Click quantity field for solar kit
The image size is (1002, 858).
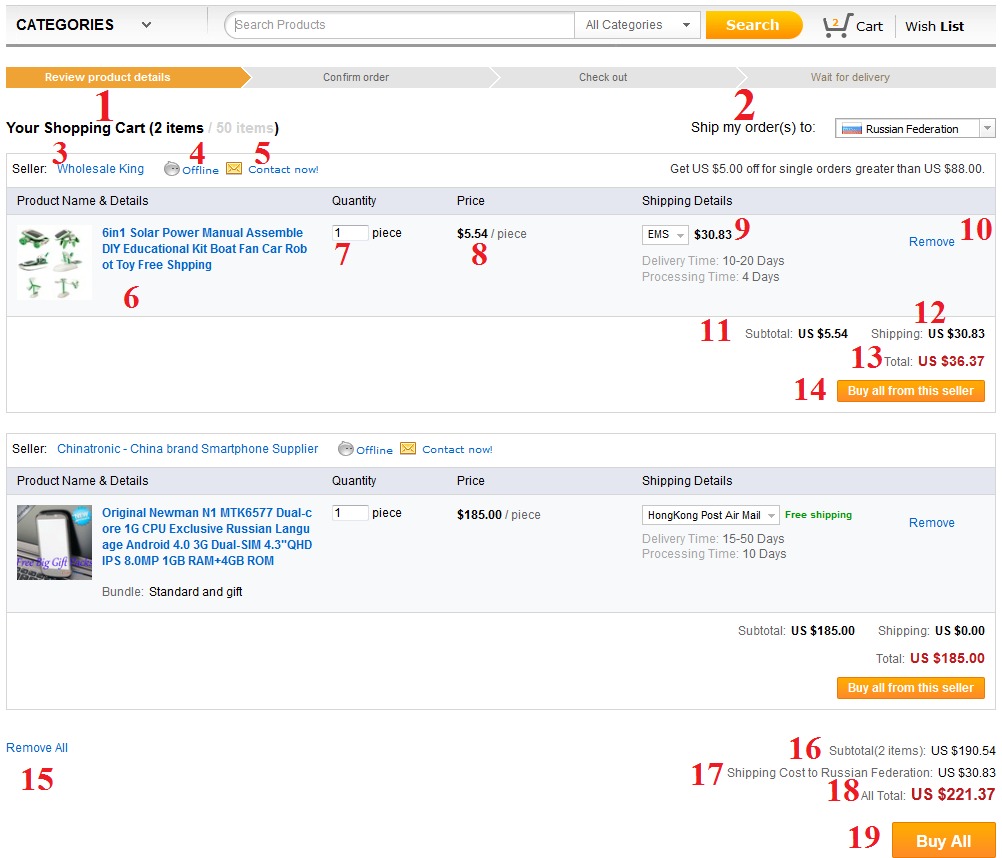(x=350, y=233)
